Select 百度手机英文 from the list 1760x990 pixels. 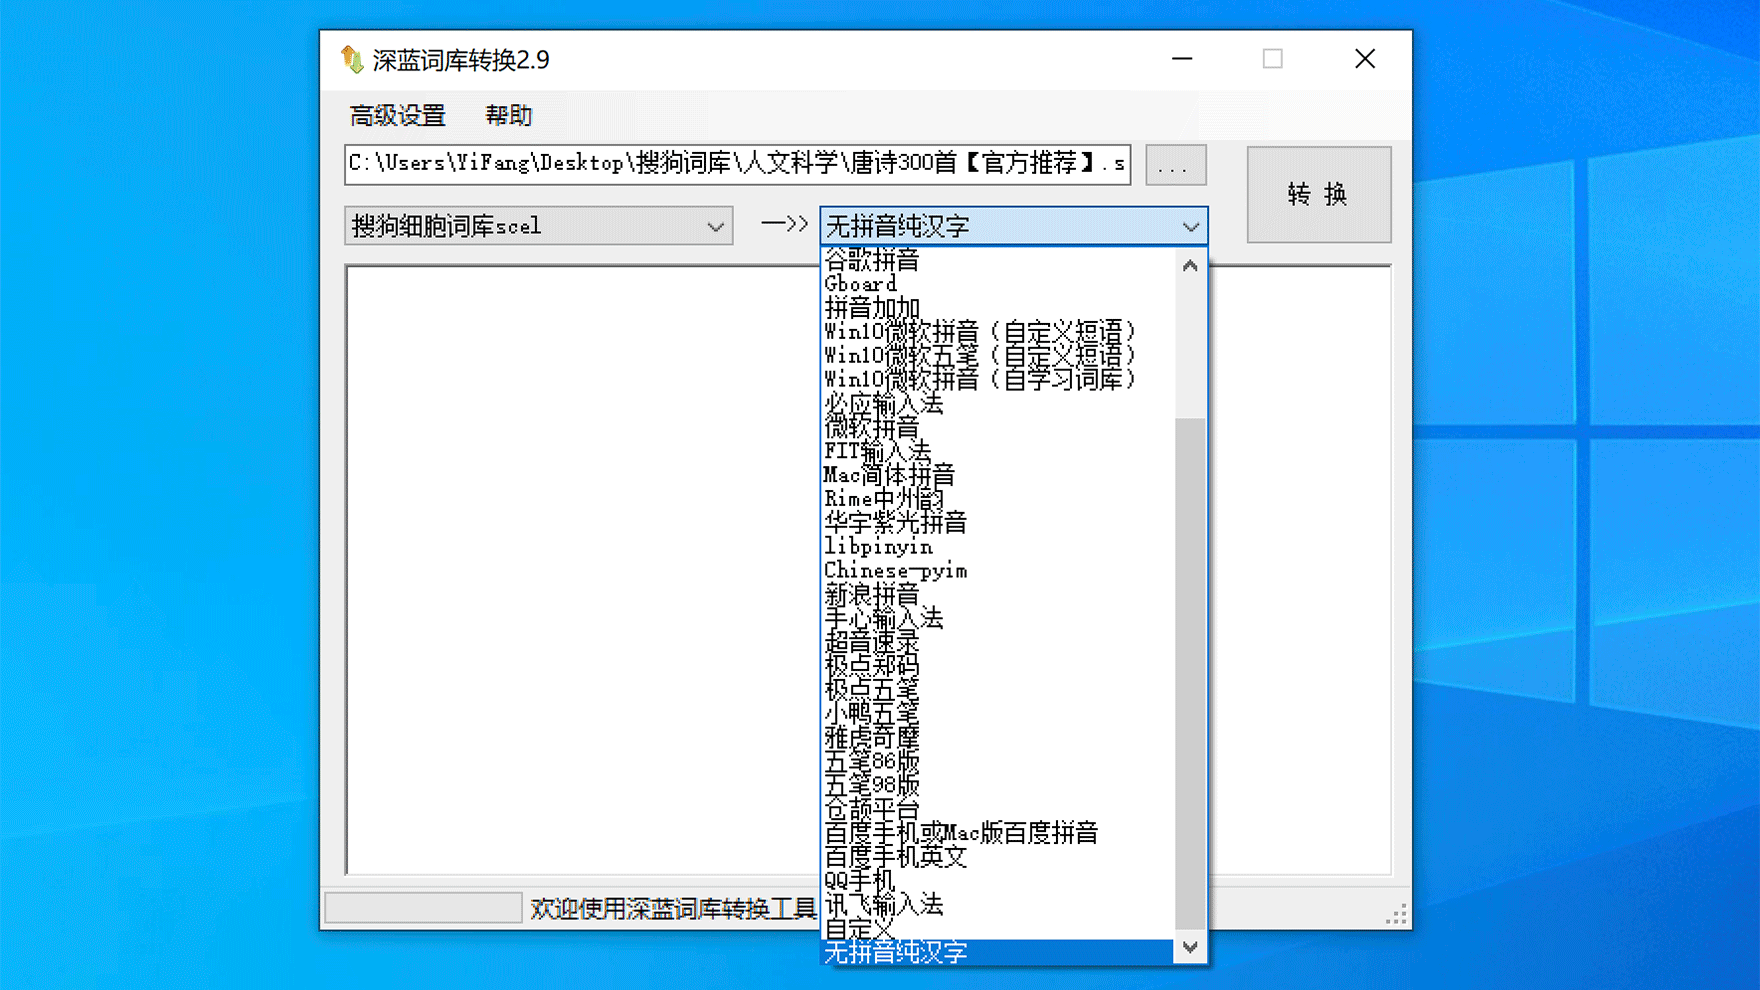pyautogui.click(x=997, y=857)
